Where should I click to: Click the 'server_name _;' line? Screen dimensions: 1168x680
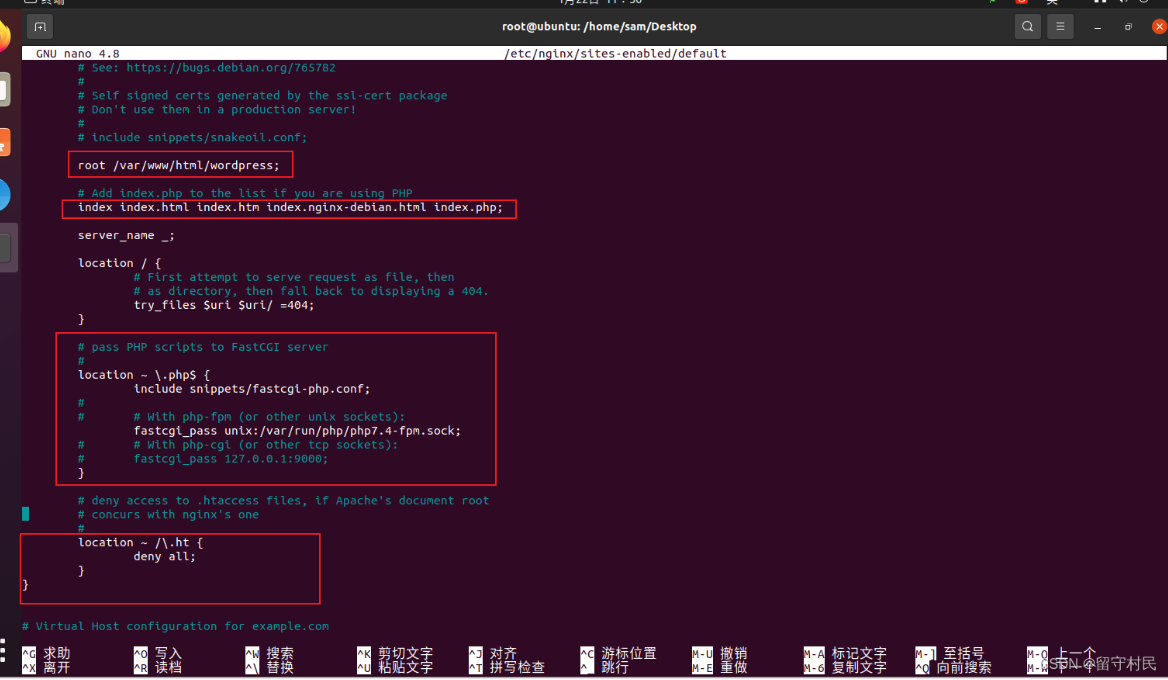[126, 235]
